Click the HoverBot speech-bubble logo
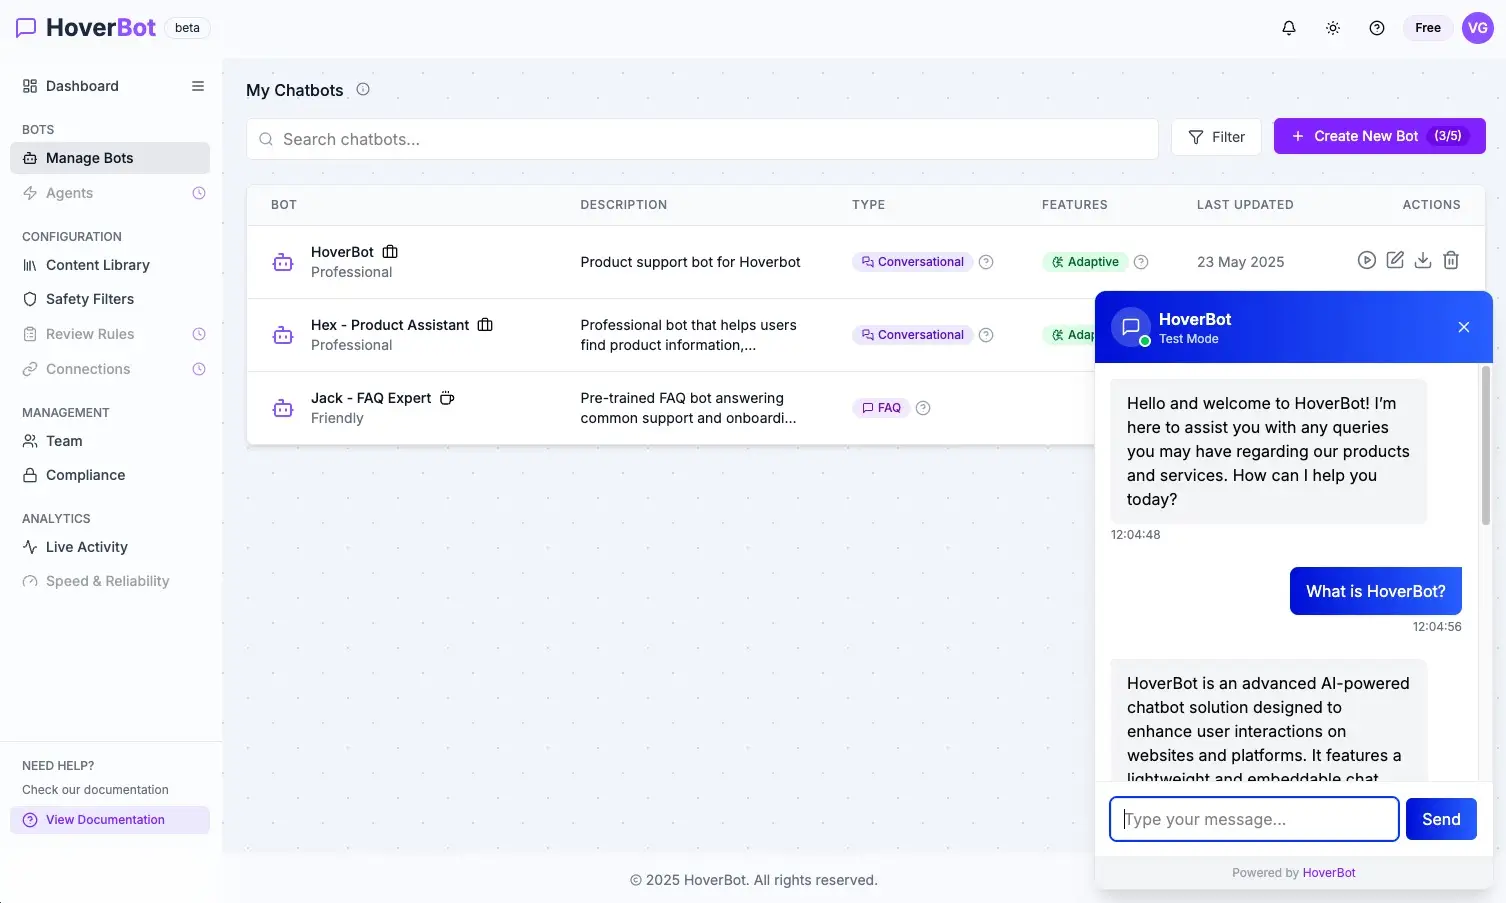 [26, 26]
